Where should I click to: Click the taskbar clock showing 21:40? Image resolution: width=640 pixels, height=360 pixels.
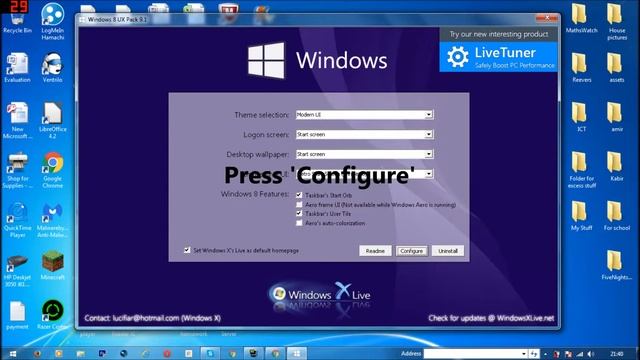click(x=617, y=354)
